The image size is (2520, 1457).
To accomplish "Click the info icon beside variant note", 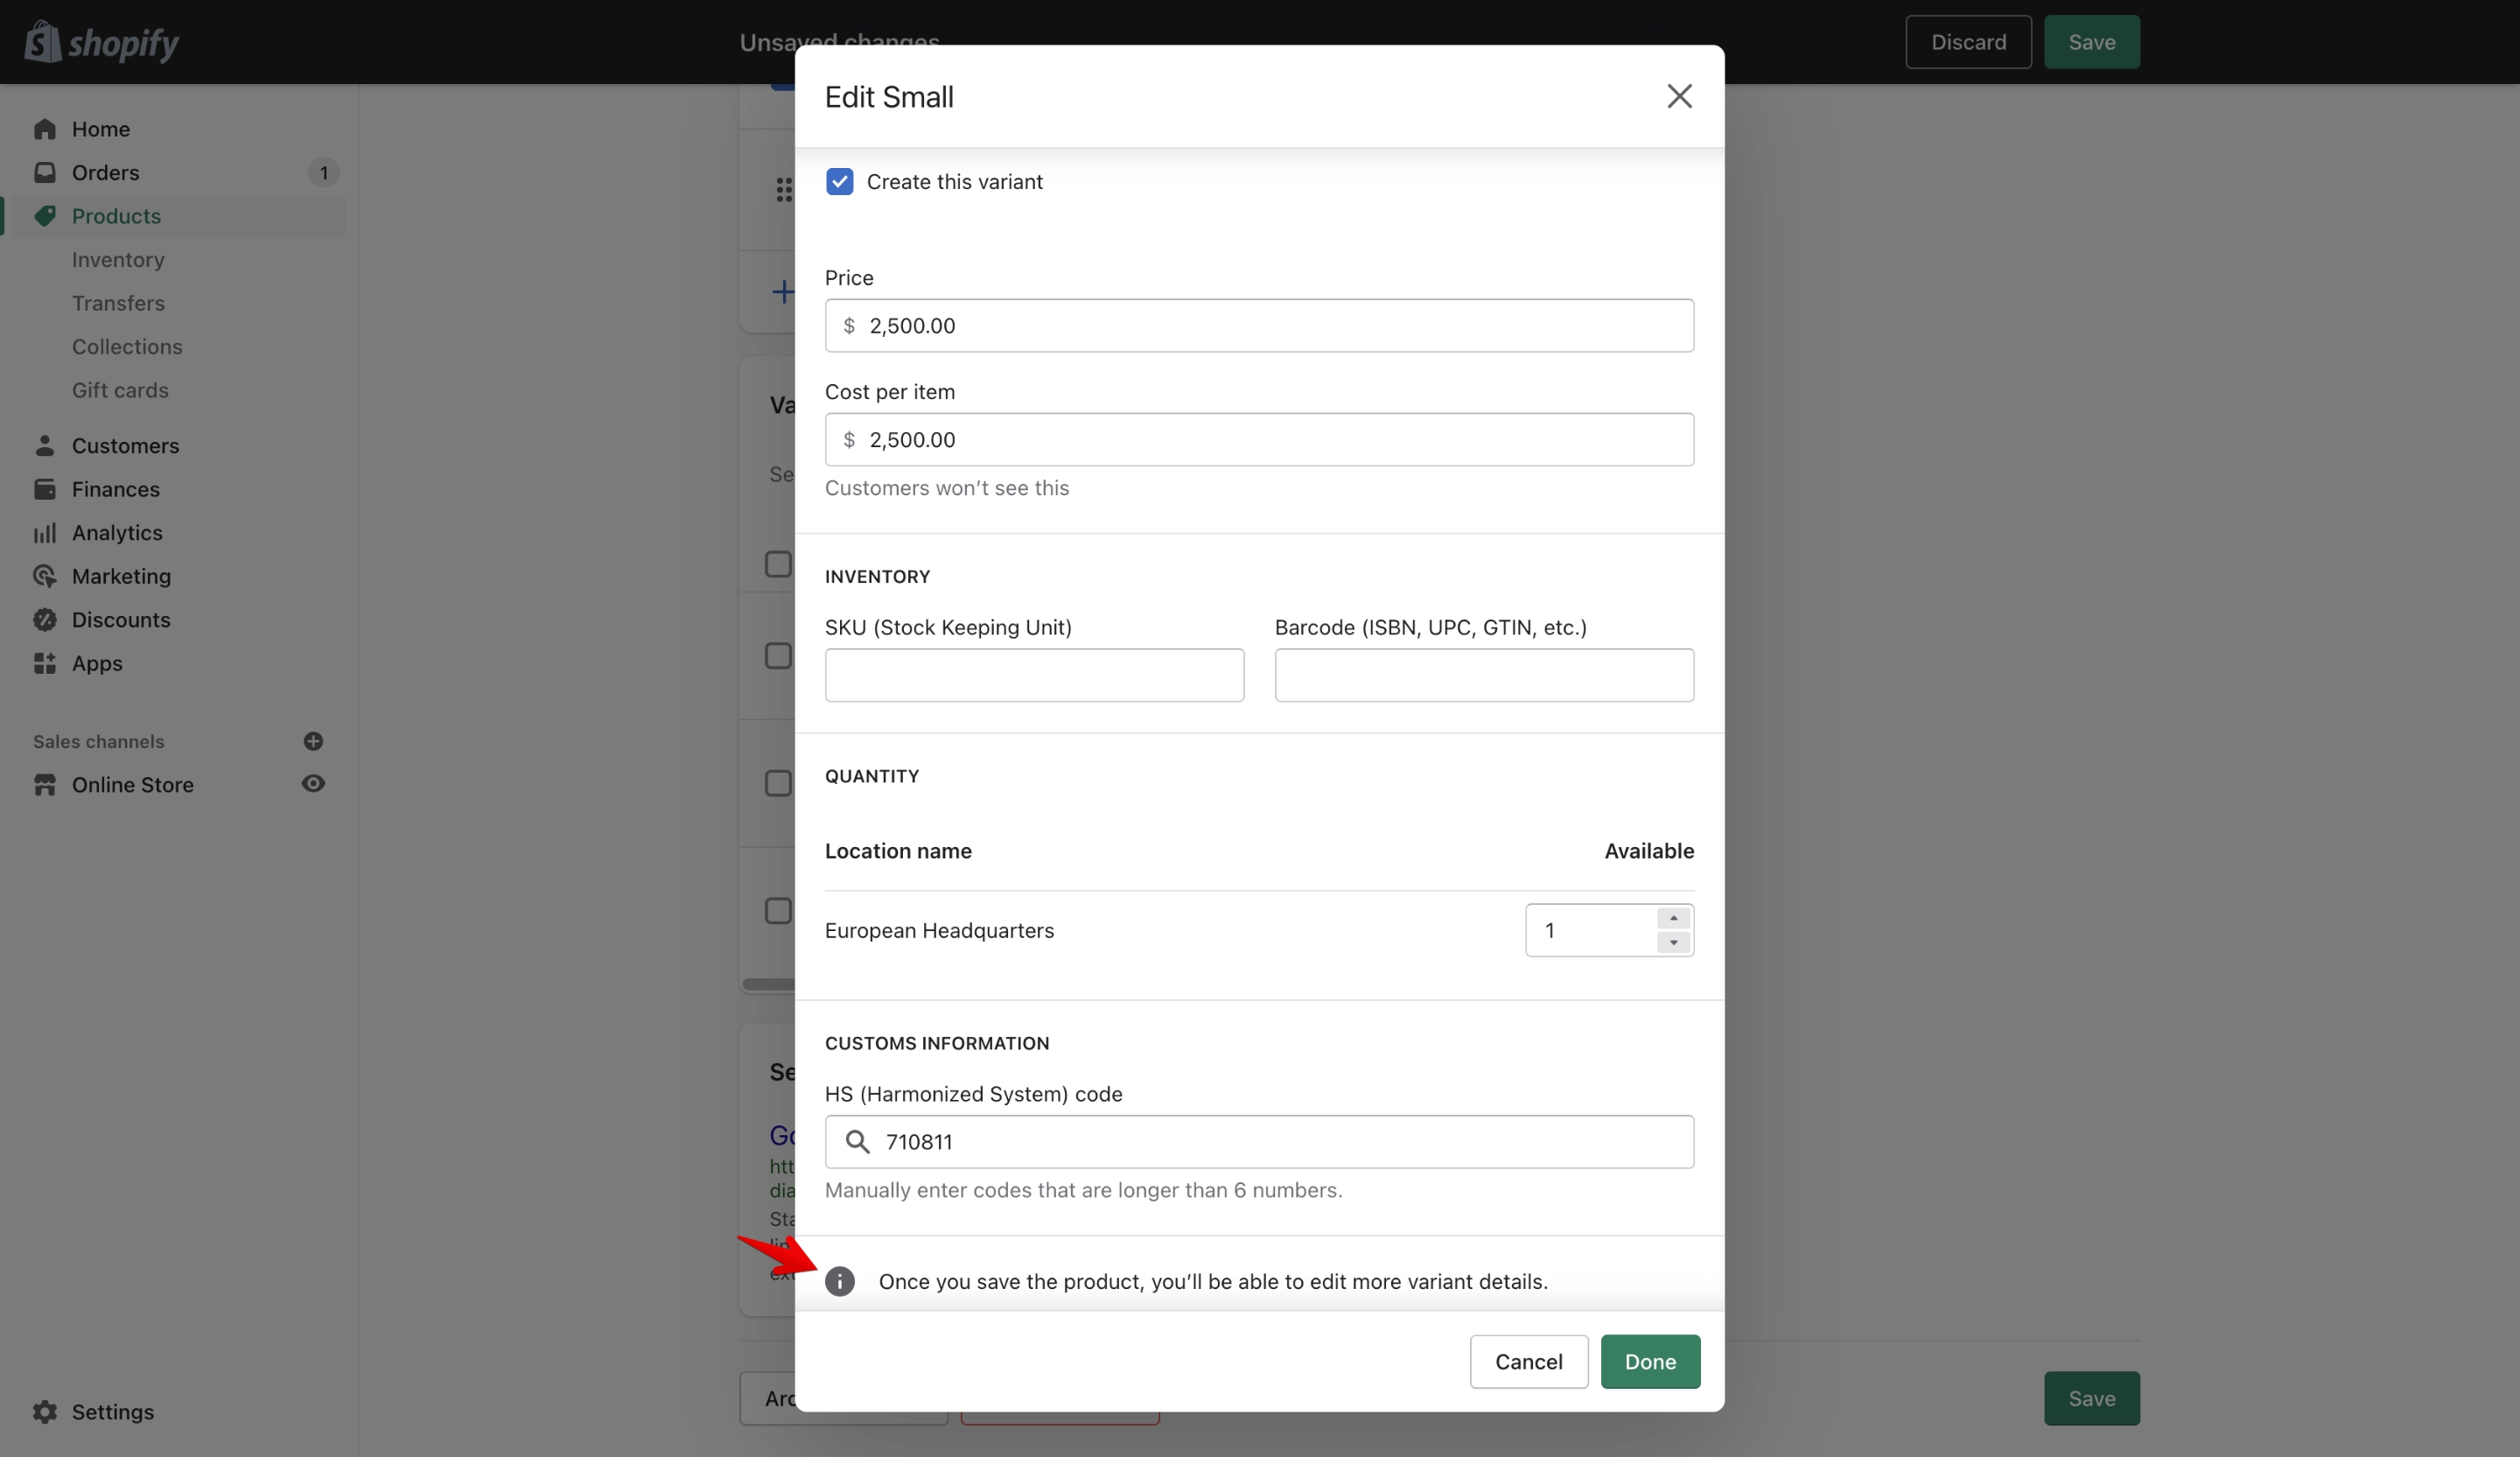I will pos(840,1281).
